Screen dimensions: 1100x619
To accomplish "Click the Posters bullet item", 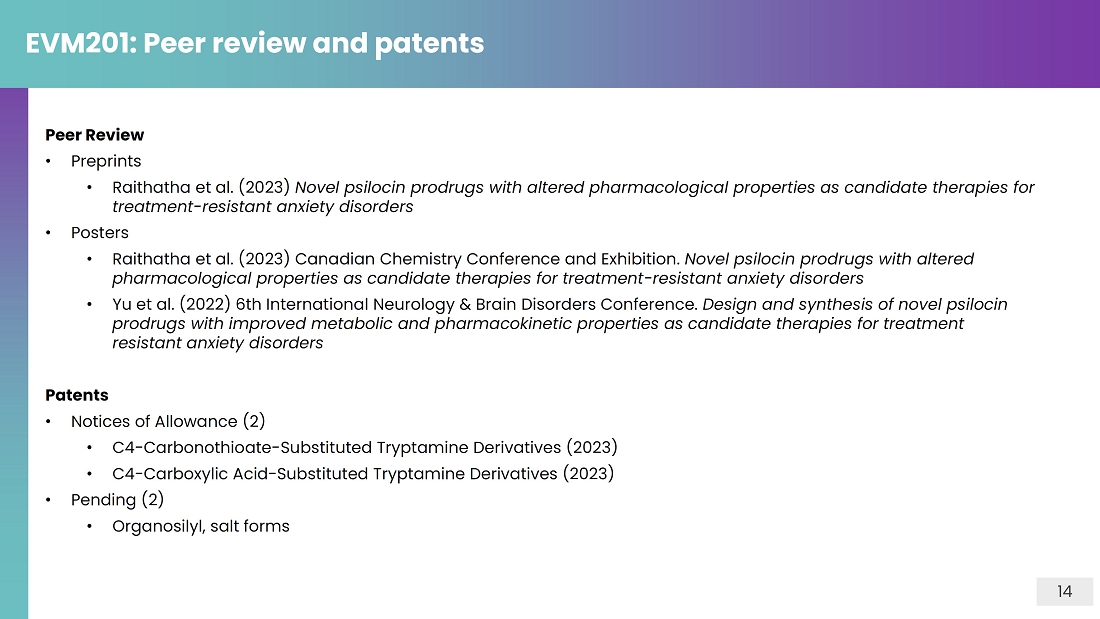I will (x=100, y=233).
